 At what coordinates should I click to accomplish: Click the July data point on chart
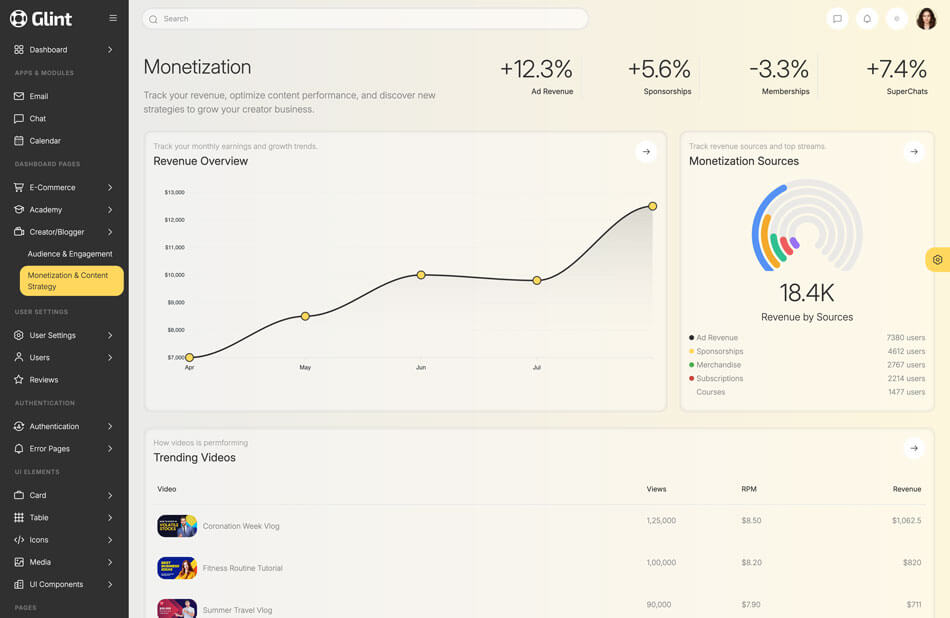pyautogui.click(x=537, y=280)
